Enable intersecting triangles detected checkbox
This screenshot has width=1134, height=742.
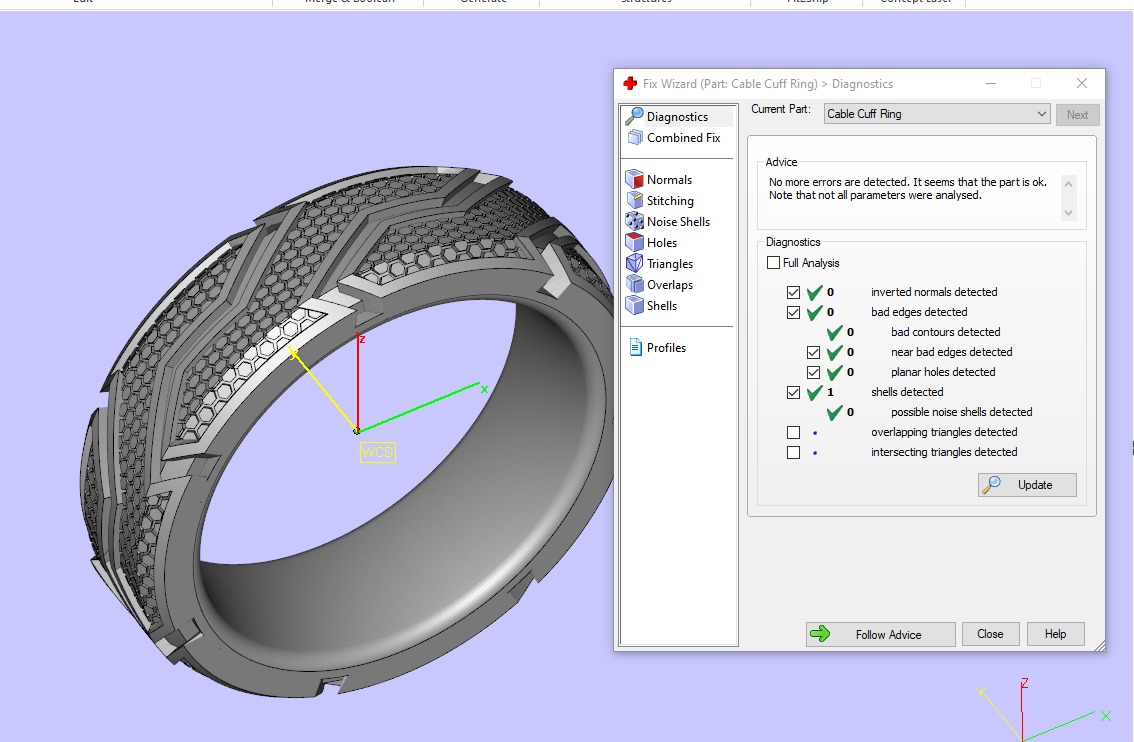(793, 453)
